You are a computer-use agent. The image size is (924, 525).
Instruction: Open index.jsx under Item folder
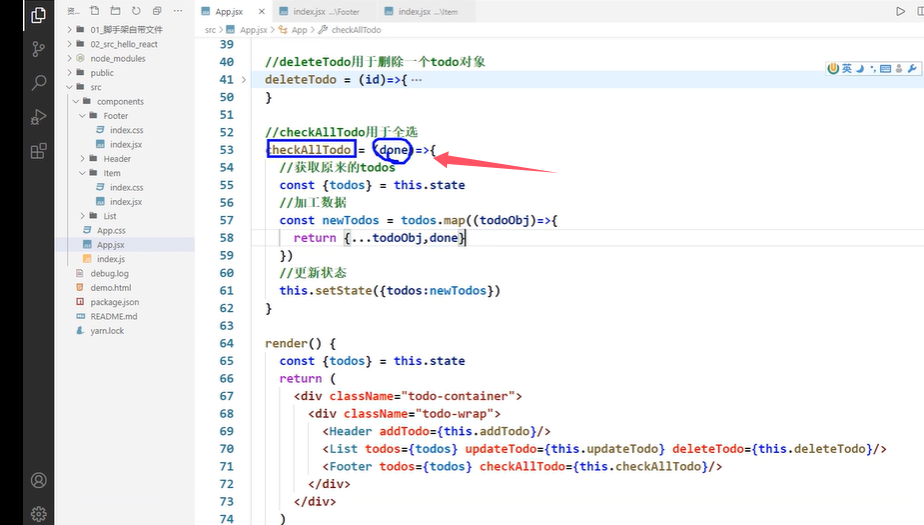pos(126,202)
